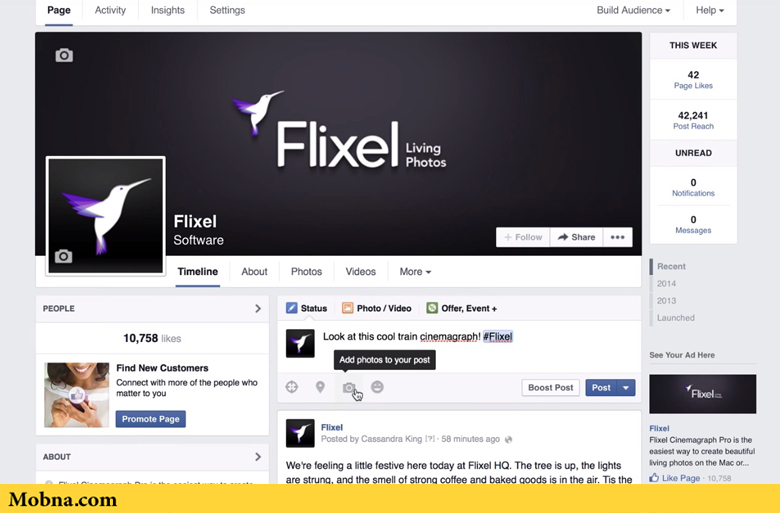
Task: Click the Promote Page button
Action: tap(151, 419)
